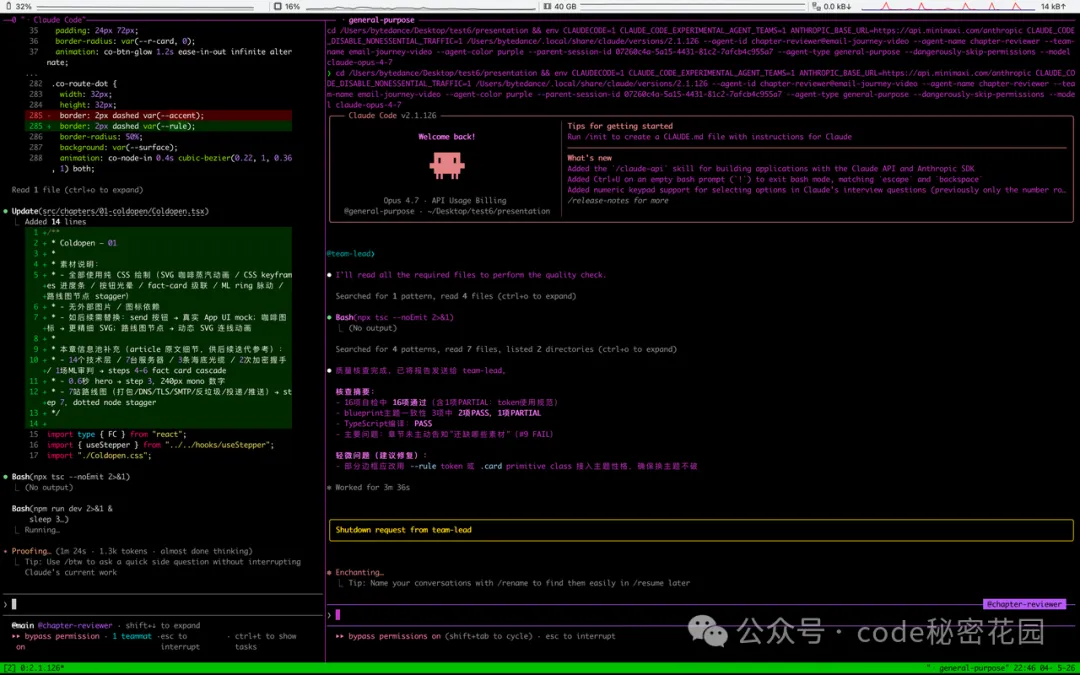Expand 'Searched for 1 pattern, read 4 files'

point(455,296)
